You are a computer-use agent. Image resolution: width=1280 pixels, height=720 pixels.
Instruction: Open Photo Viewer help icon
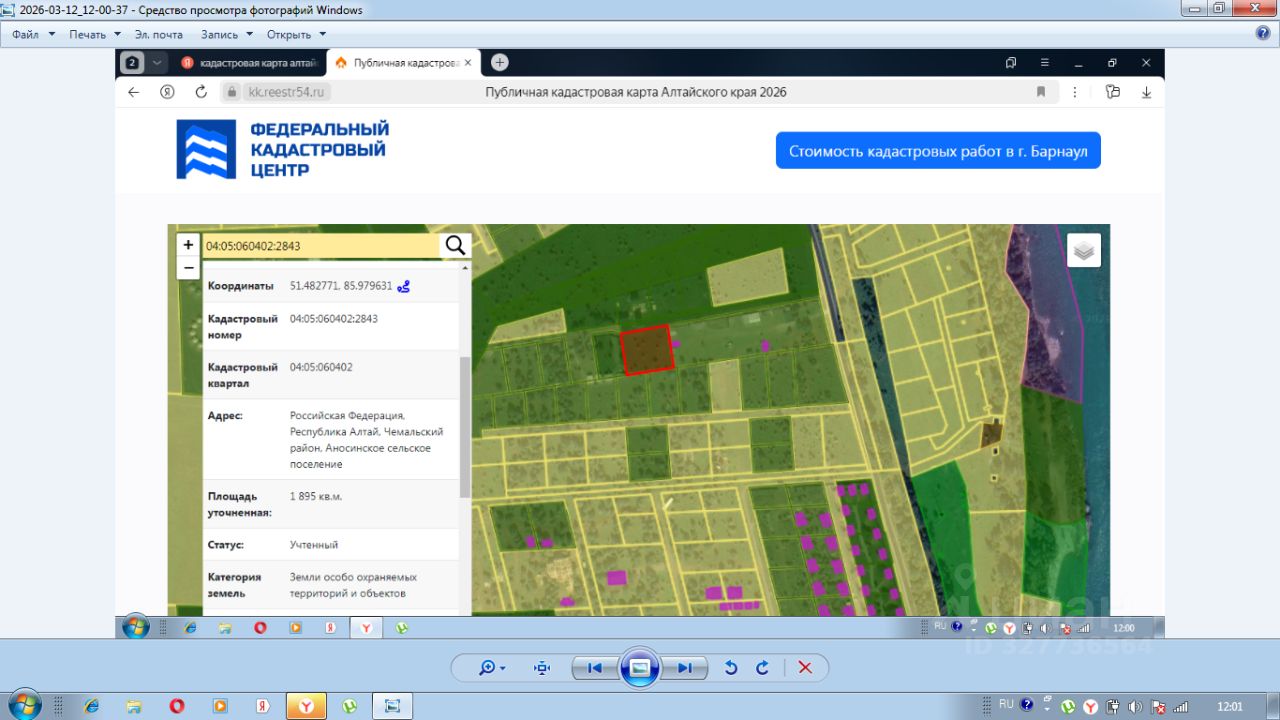click(1263, 33)
